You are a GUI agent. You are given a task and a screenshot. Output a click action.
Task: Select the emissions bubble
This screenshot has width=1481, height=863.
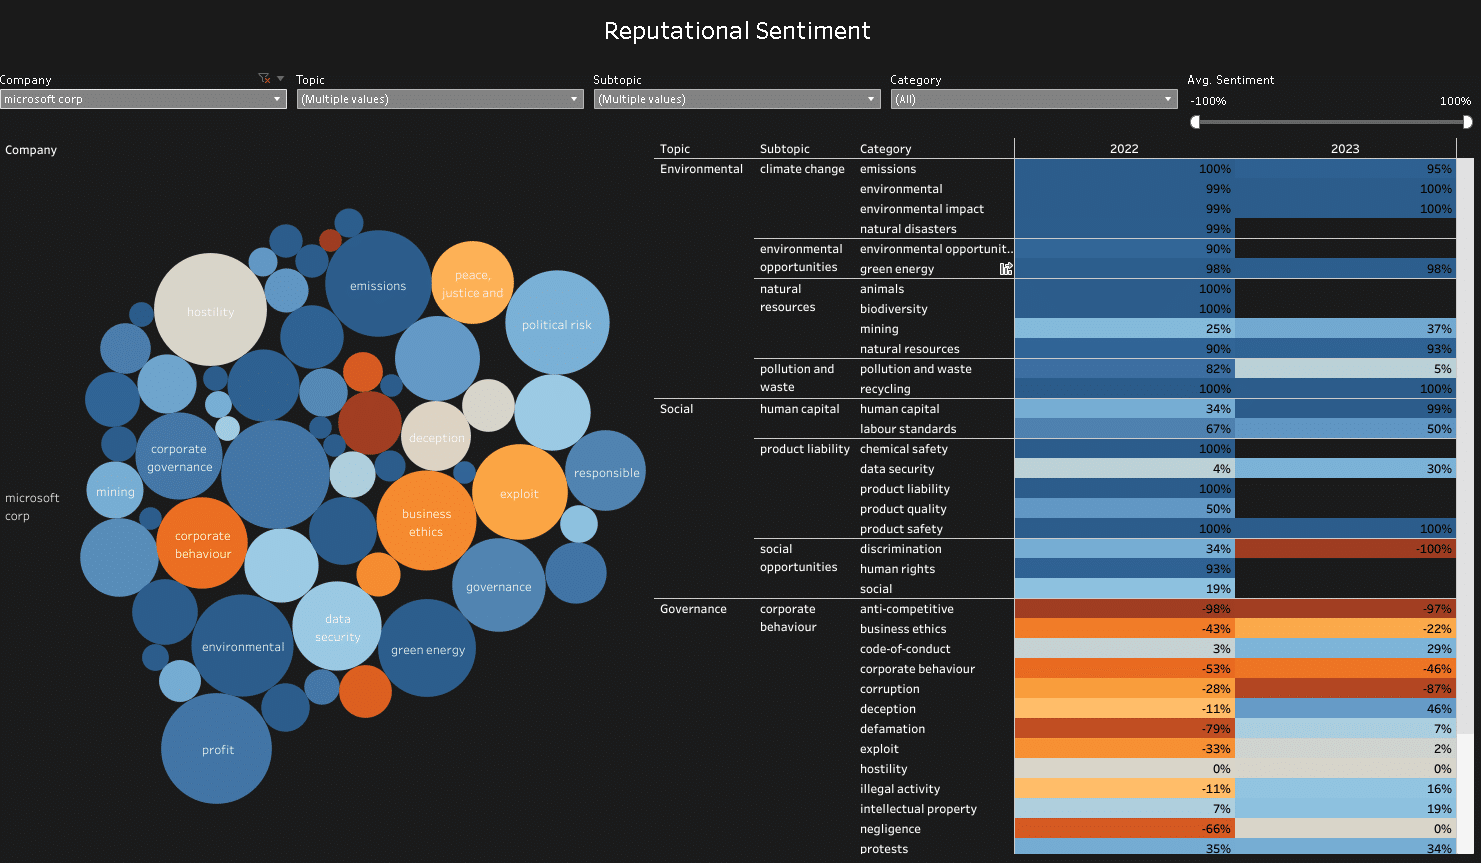tap(378, 284)
